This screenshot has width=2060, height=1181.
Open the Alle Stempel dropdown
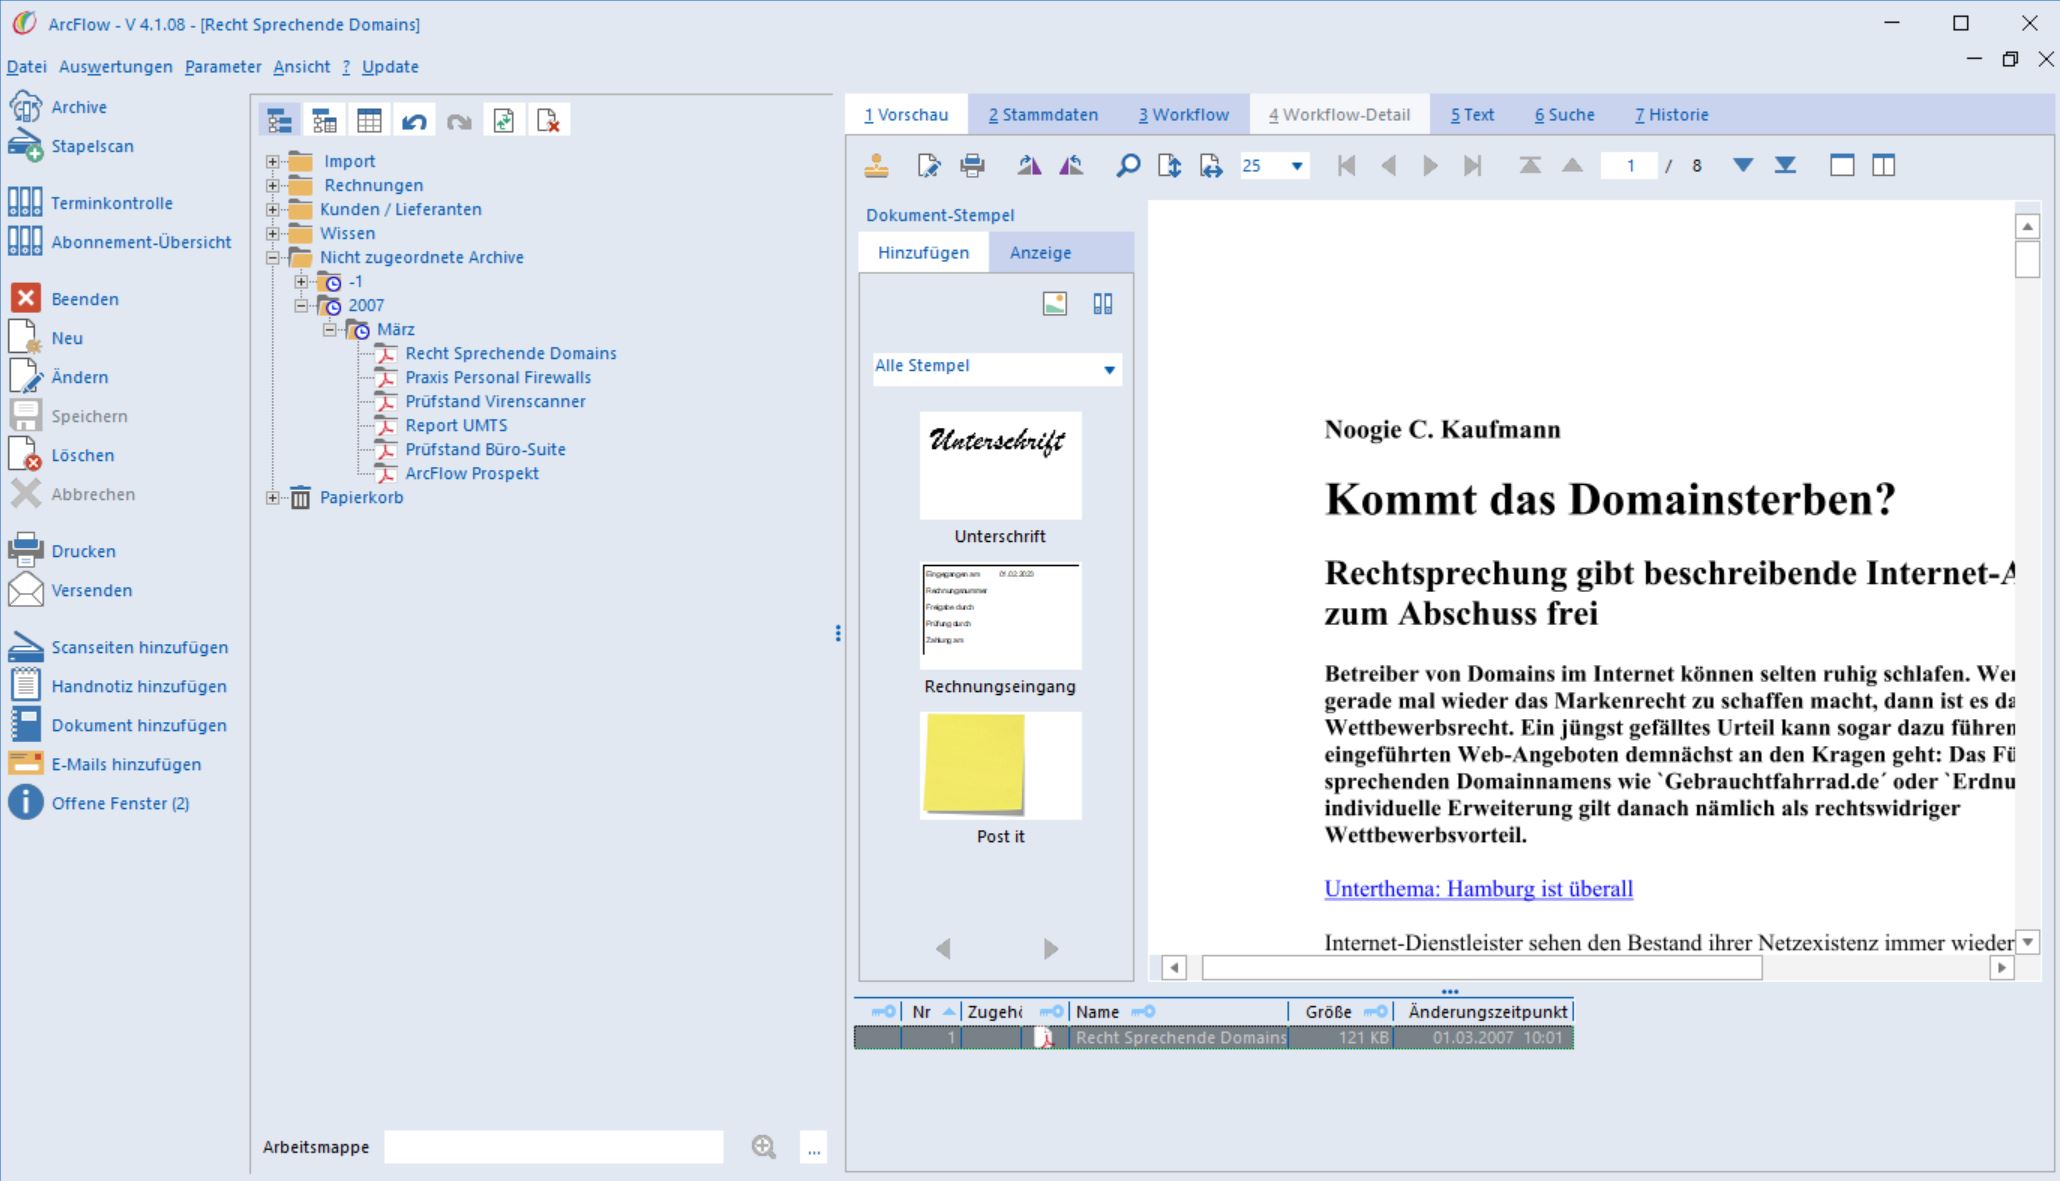(x=1109, y=369)
